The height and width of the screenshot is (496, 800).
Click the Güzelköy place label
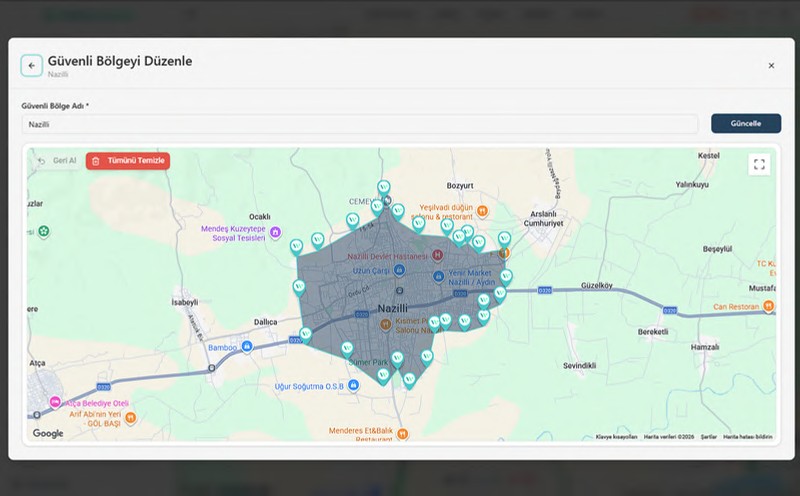point(596,285)
